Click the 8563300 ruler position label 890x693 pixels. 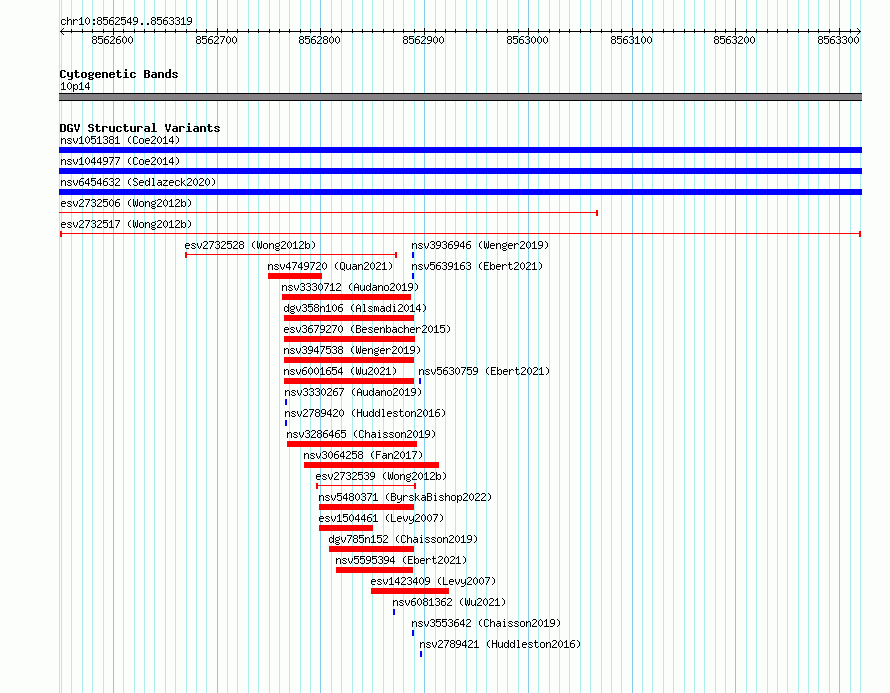pyautogui.click(x=838, y=40)
